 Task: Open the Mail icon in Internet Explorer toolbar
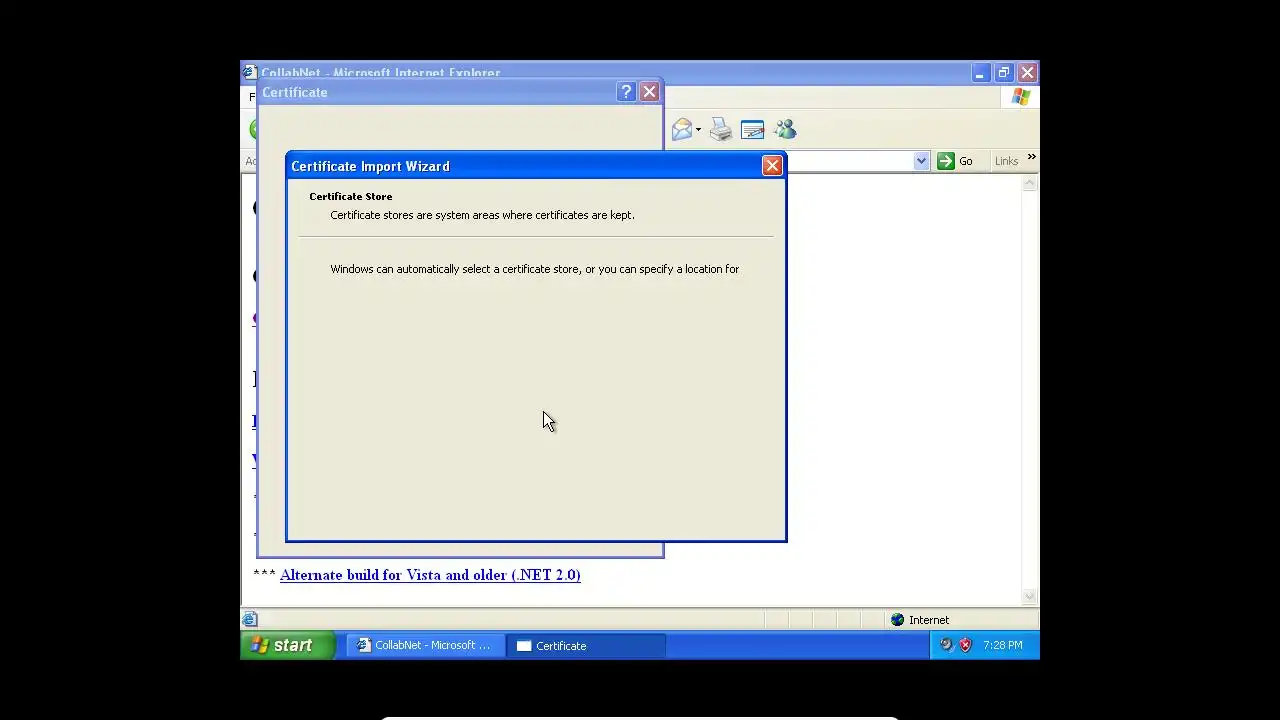pos(682,130)
